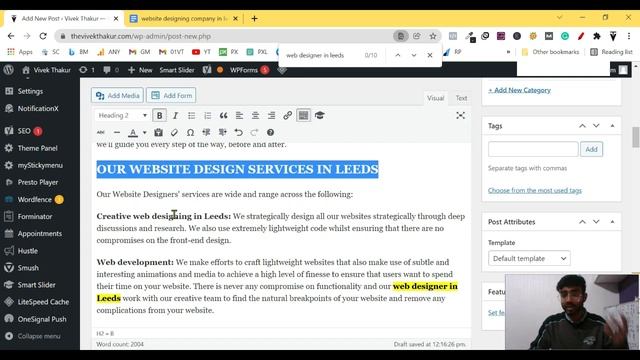Collapse the Post Attributes panel
Image resolution: width=640 pixels, height=360 pixels.
[612, 222]
